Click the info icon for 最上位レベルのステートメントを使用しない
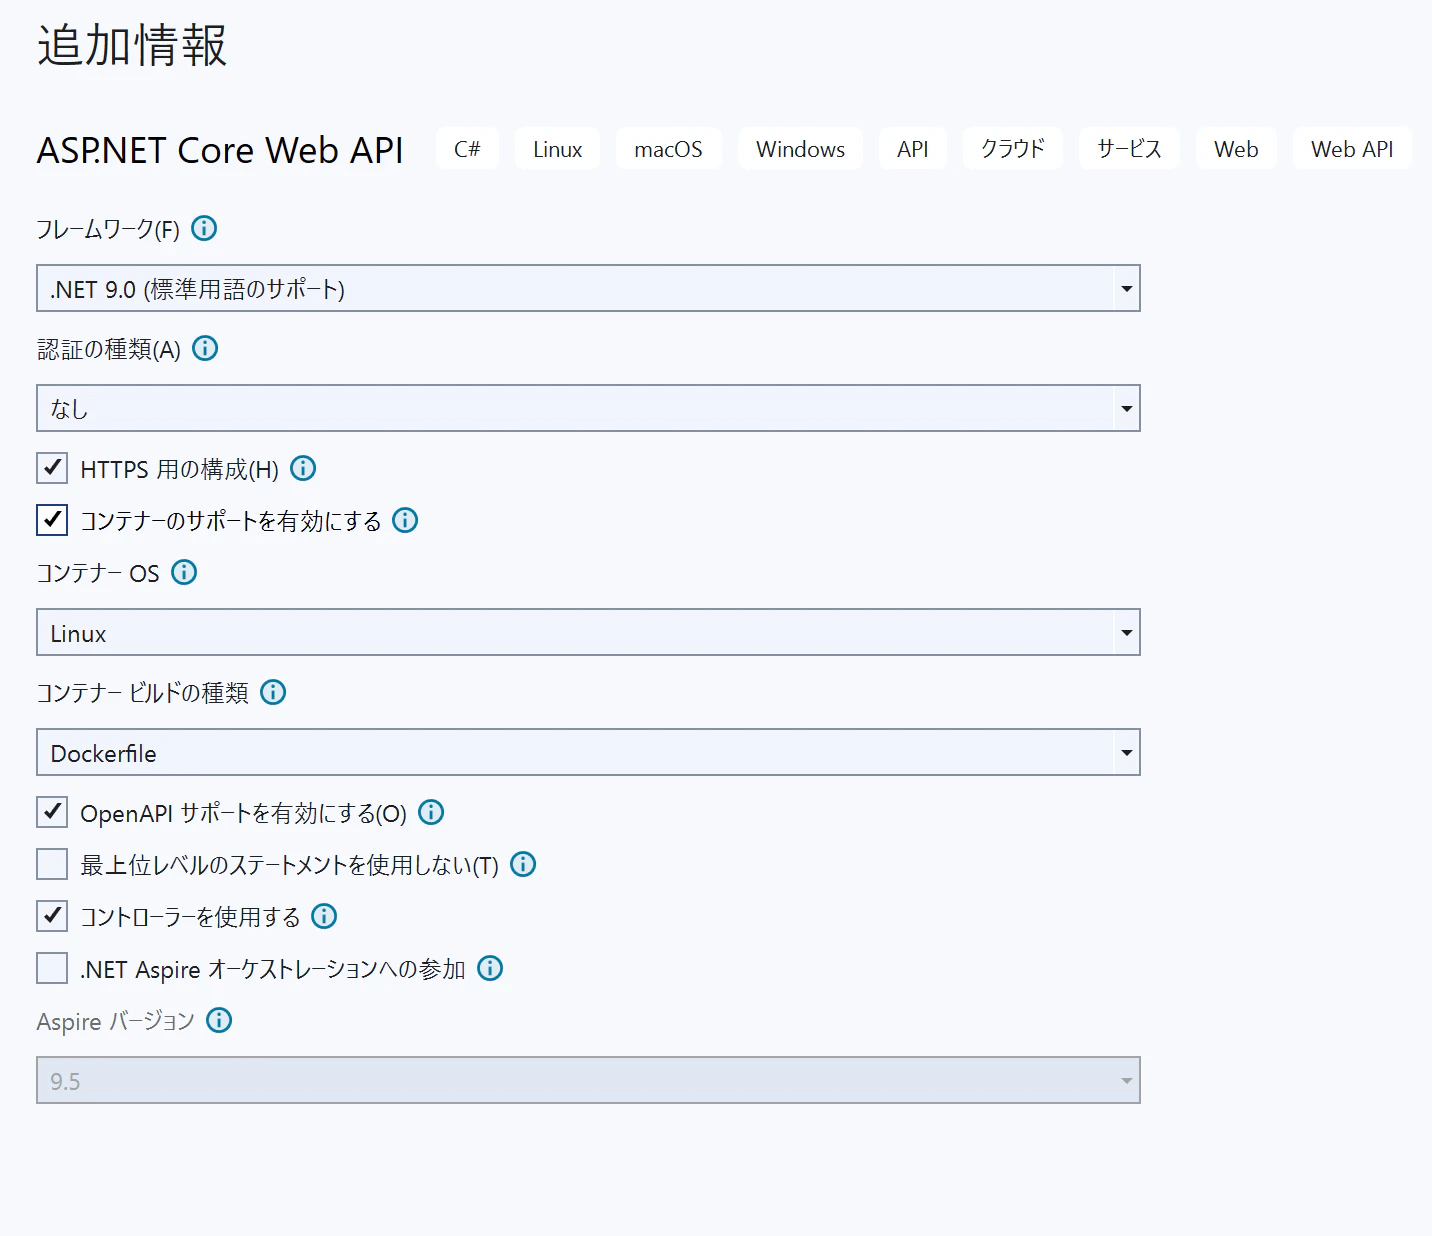 523,864
